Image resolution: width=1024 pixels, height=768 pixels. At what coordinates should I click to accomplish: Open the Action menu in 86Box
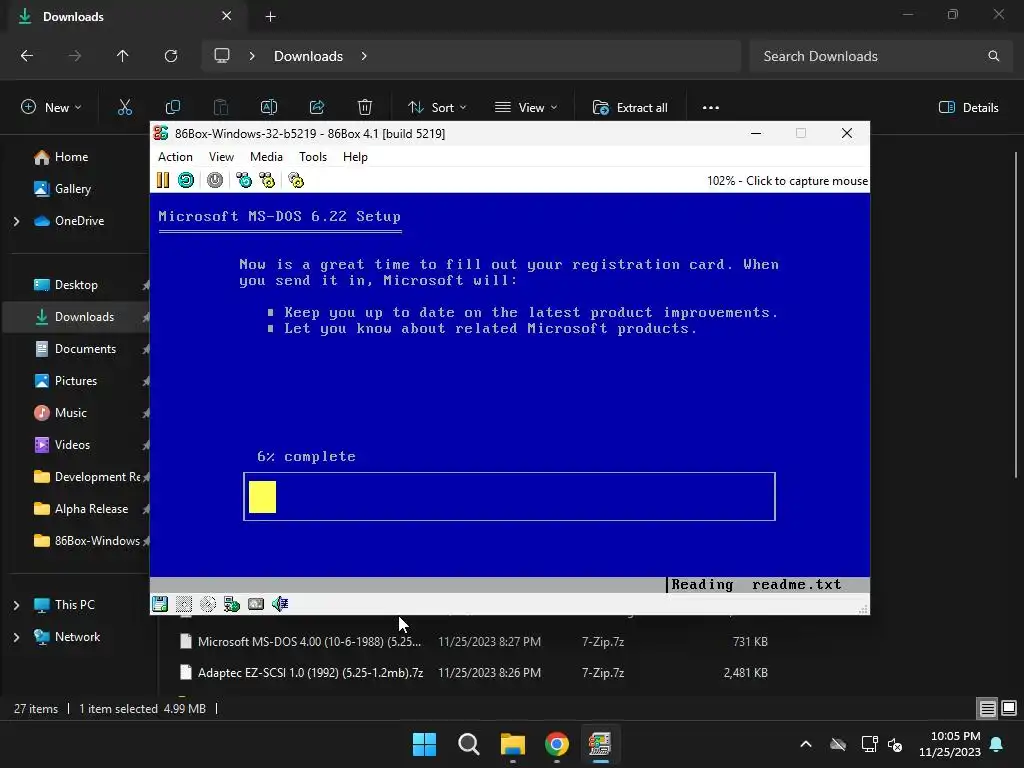click(175, 157)
